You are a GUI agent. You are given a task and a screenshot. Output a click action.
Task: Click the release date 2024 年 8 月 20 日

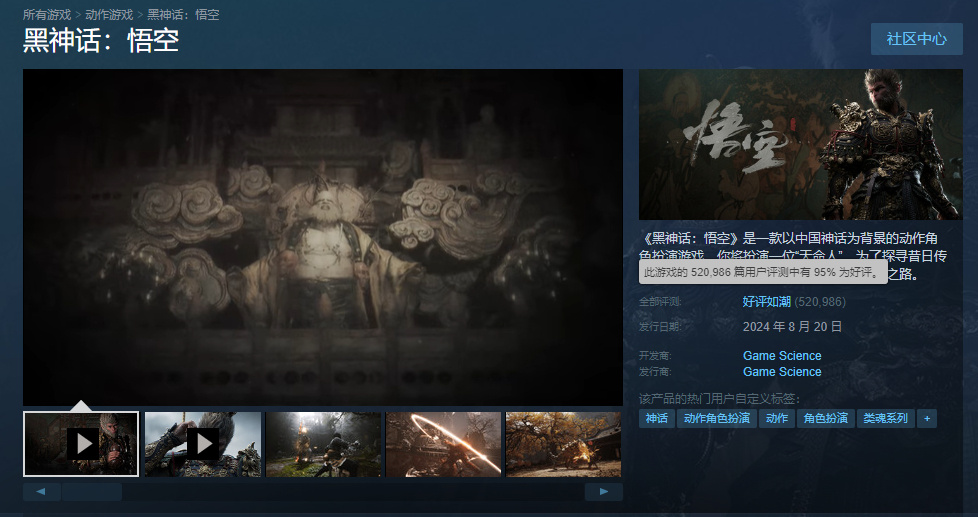(792, 327)
